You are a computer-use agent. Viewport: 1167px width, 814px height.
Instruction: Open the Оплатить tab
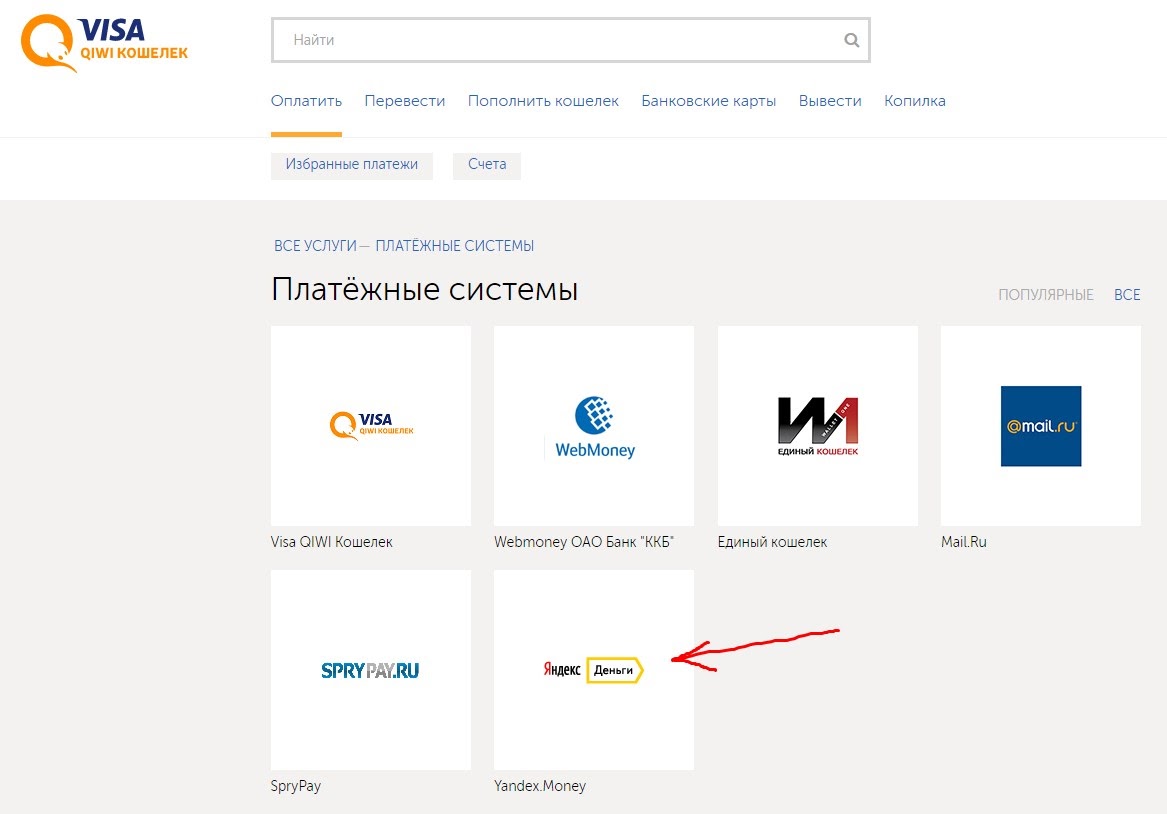coord(306,101)
